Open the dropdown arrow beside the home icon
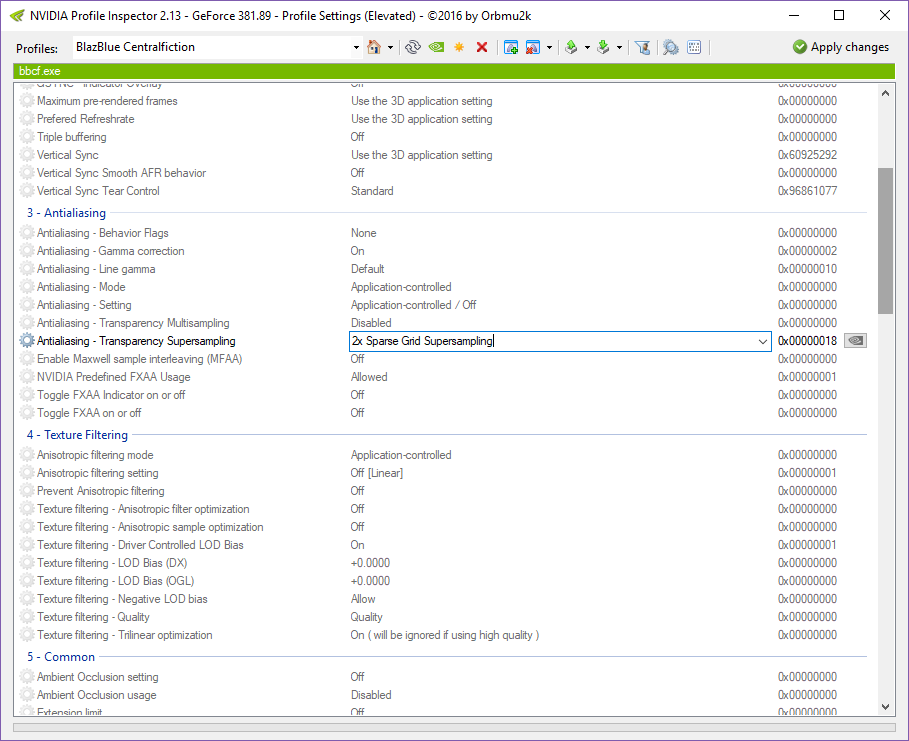Viewport: 909px width, 741px height. tap(390, 48)
